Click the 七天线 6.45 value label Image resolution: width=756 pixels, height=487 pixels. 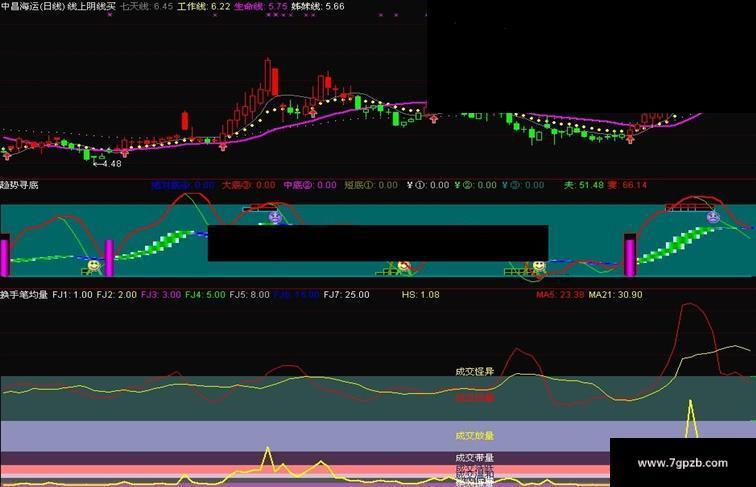[x=147, y=6]
